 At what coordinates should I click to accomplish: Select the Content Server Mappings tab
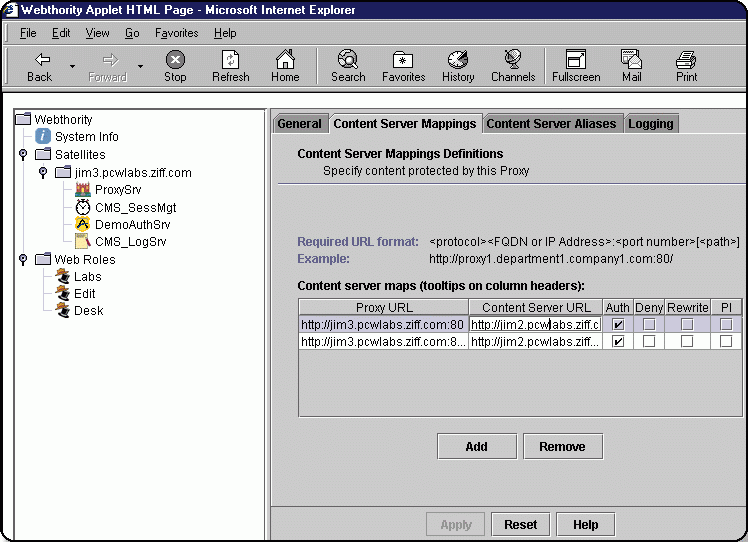(405, 124)
